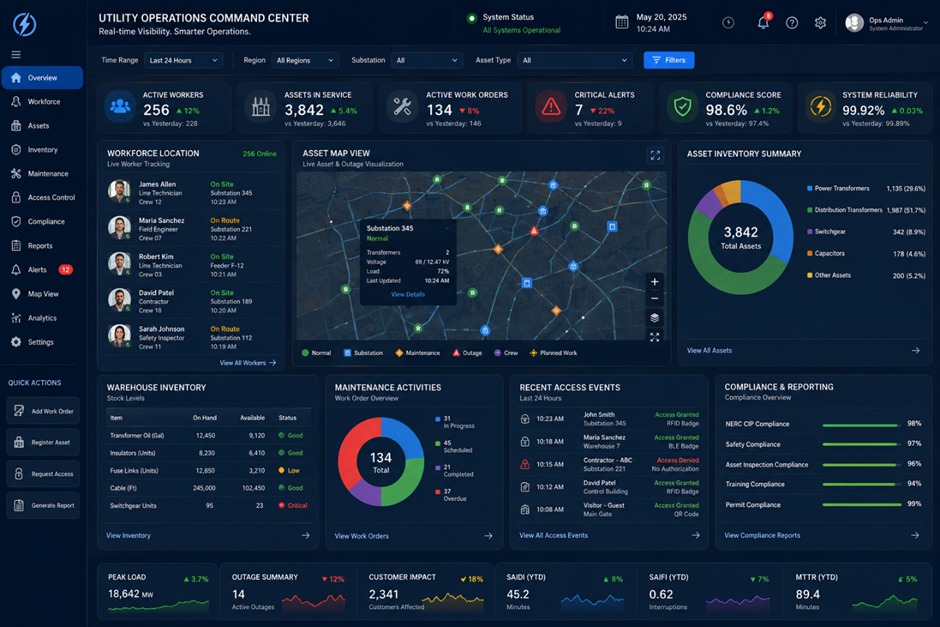The width and height of the screenshot is (940, 627).
Task: Open the Asset Type dropdown
Action: tap(574, 60)
